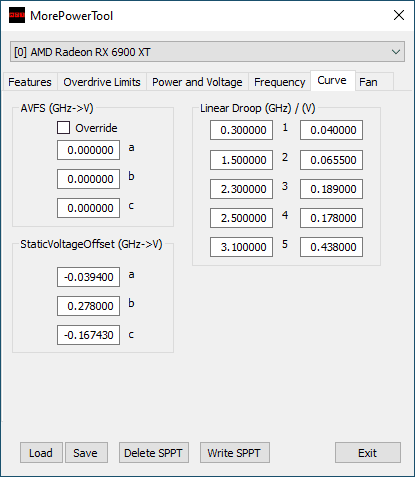Click Linear Droop row 5 GHz field 3.100000
The height and width of the screenshot is (477, 415).
pos(241,247)
